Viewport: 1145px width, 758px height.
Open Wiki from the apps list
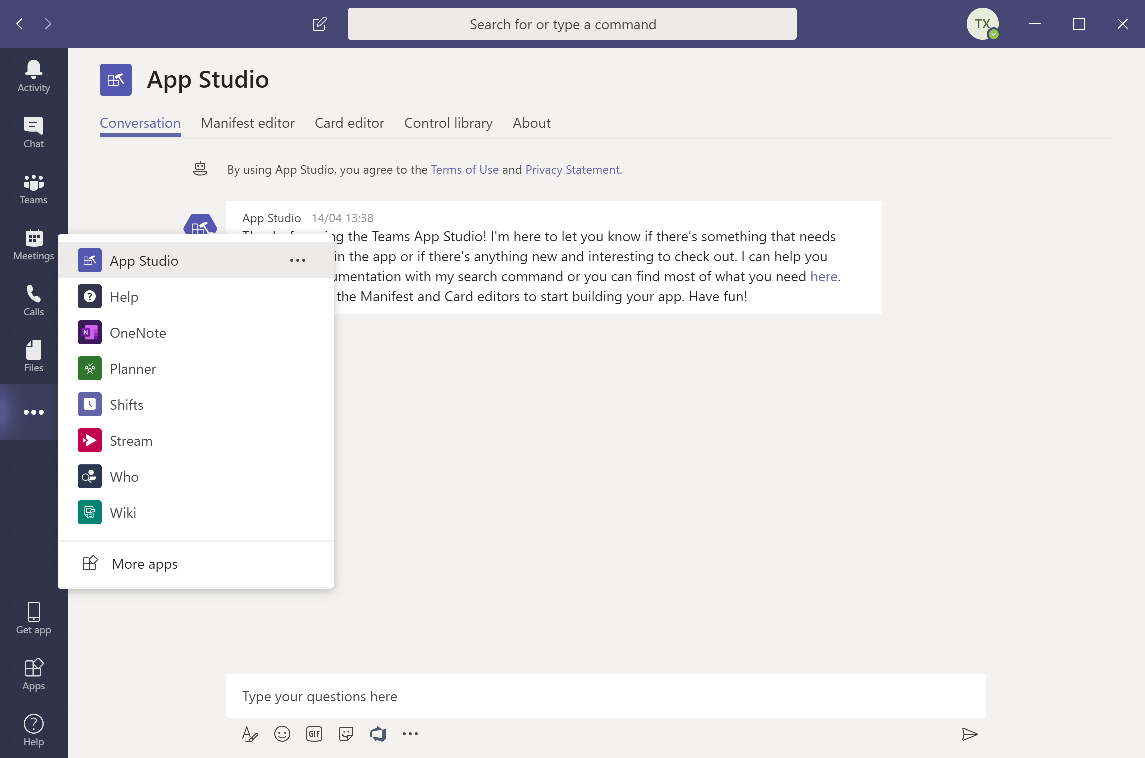click(x=196, y=513)
